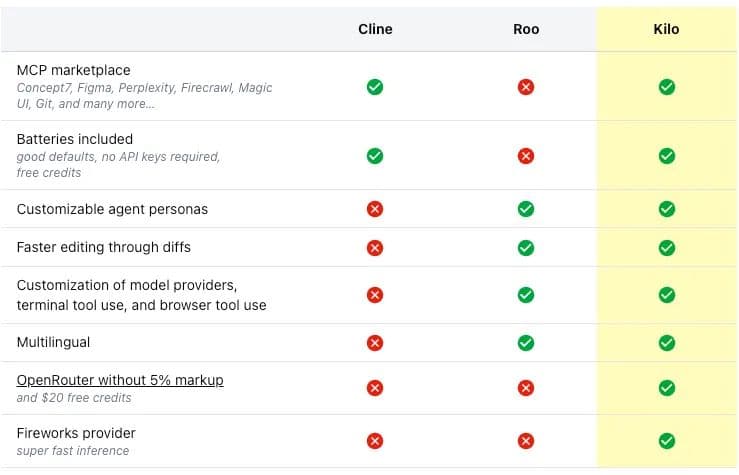Screen dimensions: 739x475
Task: Open the OpenRouter without 5% markup link
Action: click(120, 380)
